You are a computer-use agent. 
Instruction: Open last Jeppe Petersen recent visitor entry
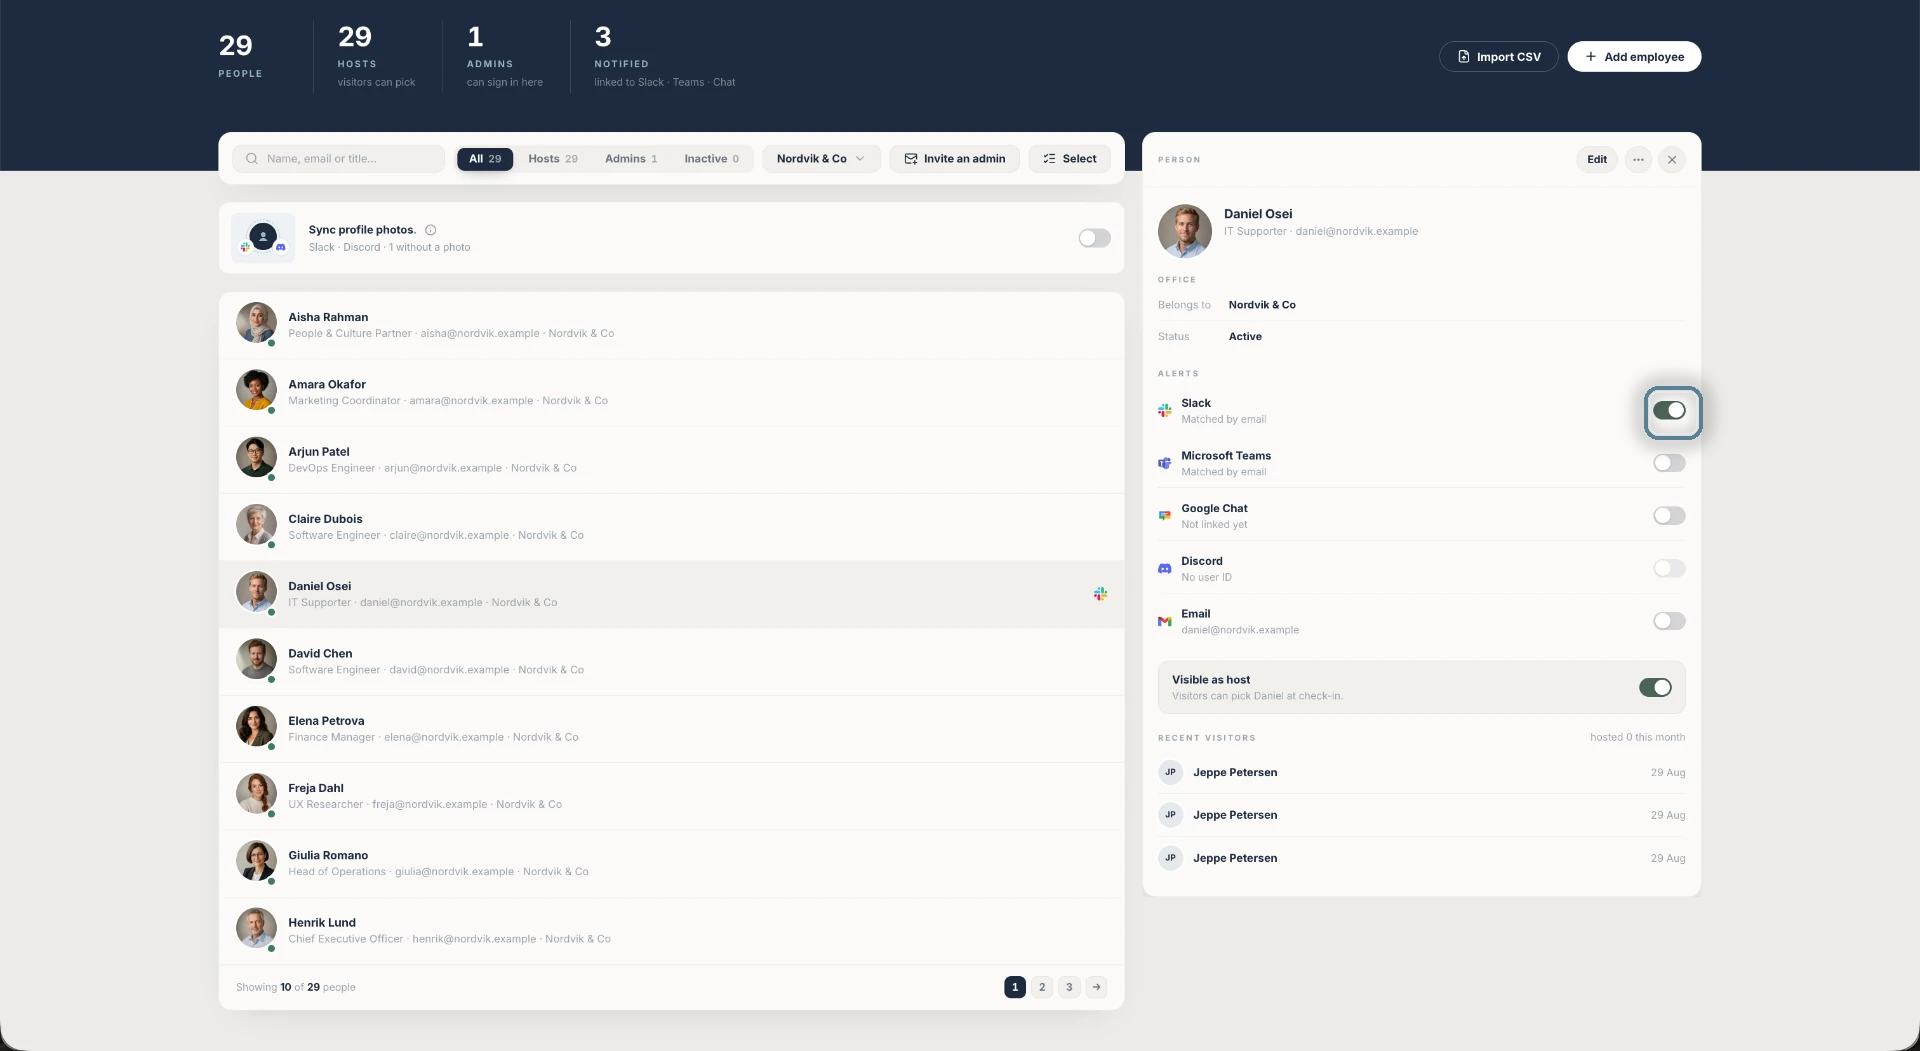(1421, 858)
